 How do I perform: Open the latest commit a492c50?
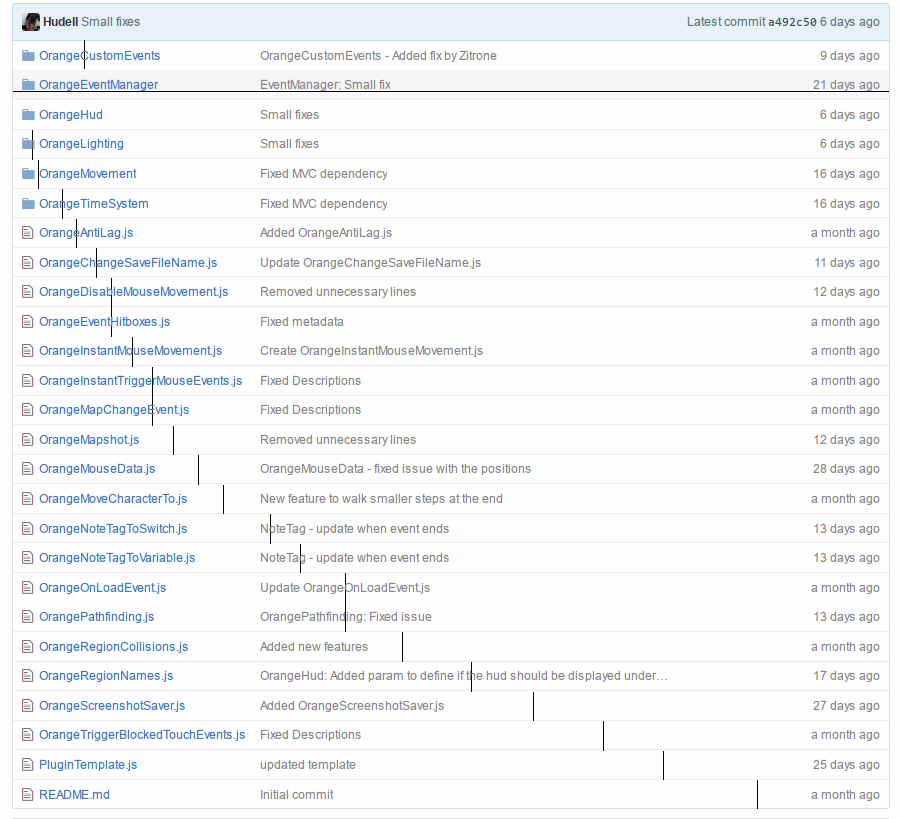[x=792, y=22]
